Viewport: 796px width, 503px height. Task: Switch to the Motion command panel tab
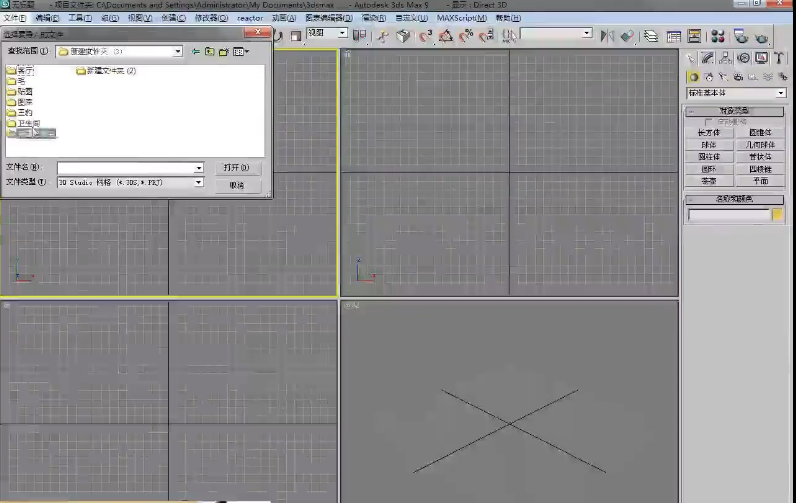[744, 58]
